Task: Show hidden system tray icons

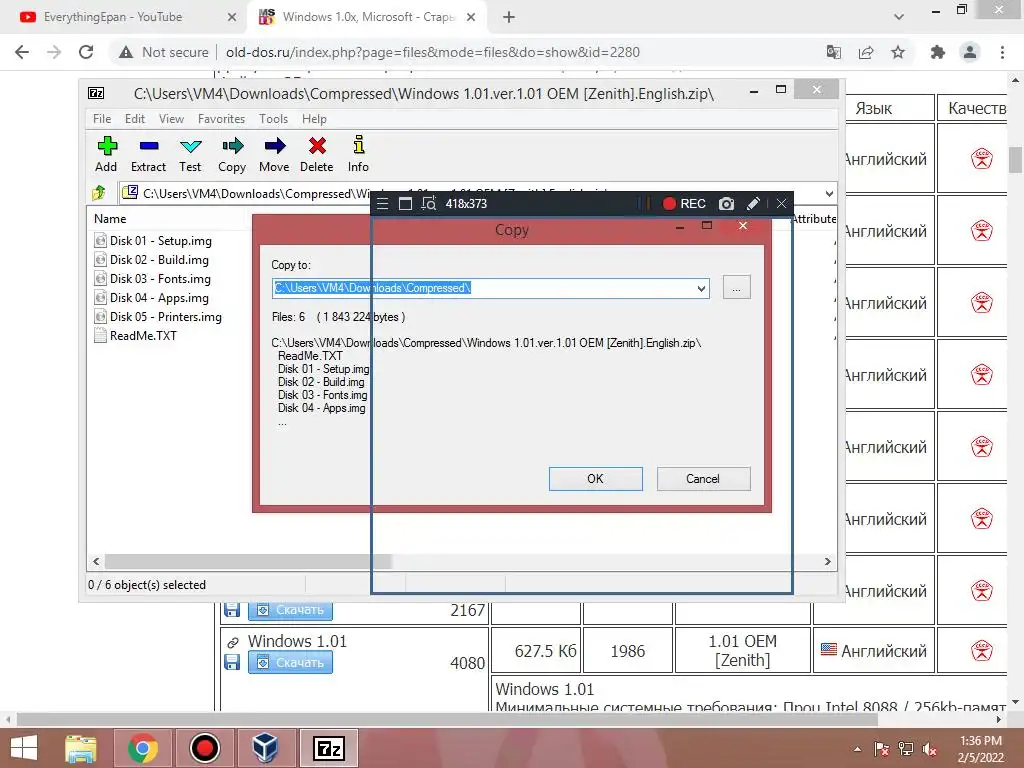Action: pyautogui.click(x=857, y=749)
